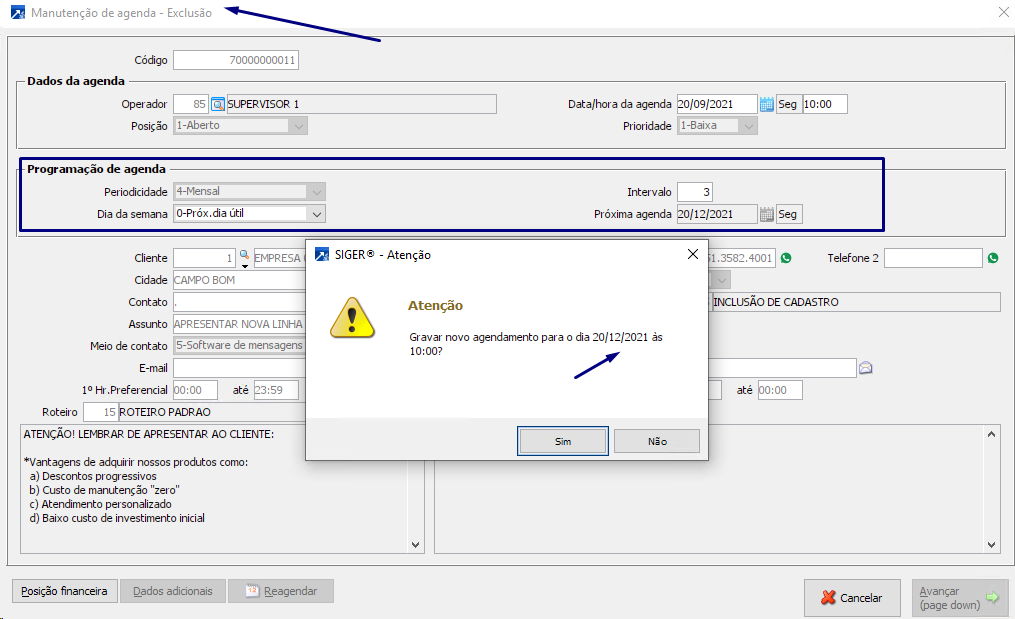Open Posição financeira

[64, 591]
